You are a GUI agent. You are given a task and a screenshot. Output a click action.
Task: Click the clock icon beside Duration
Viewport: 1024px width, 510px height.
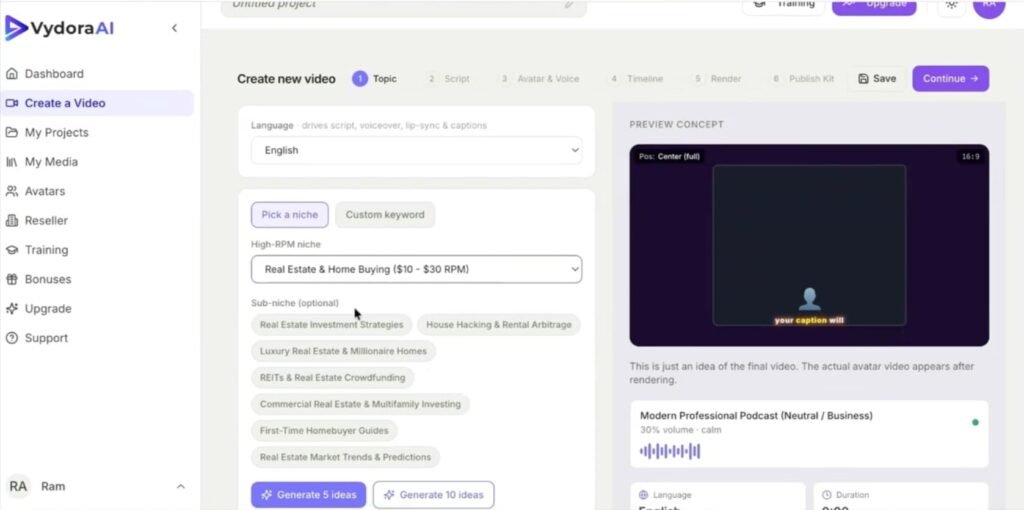826,495
